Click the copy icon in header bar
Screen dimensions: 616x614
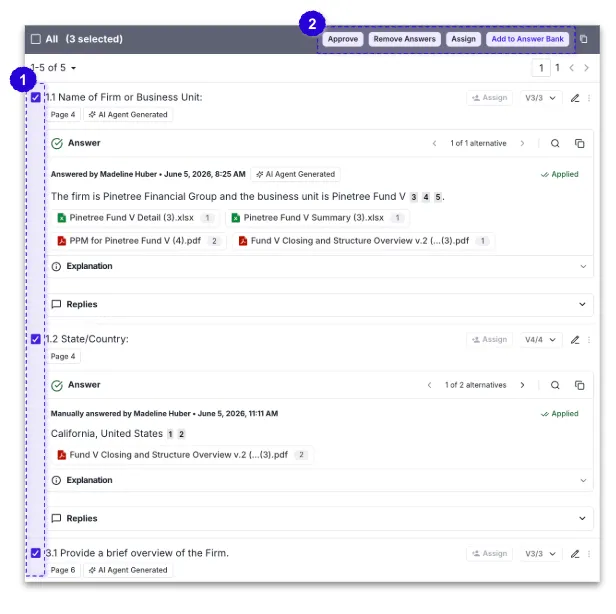point(584,39)
